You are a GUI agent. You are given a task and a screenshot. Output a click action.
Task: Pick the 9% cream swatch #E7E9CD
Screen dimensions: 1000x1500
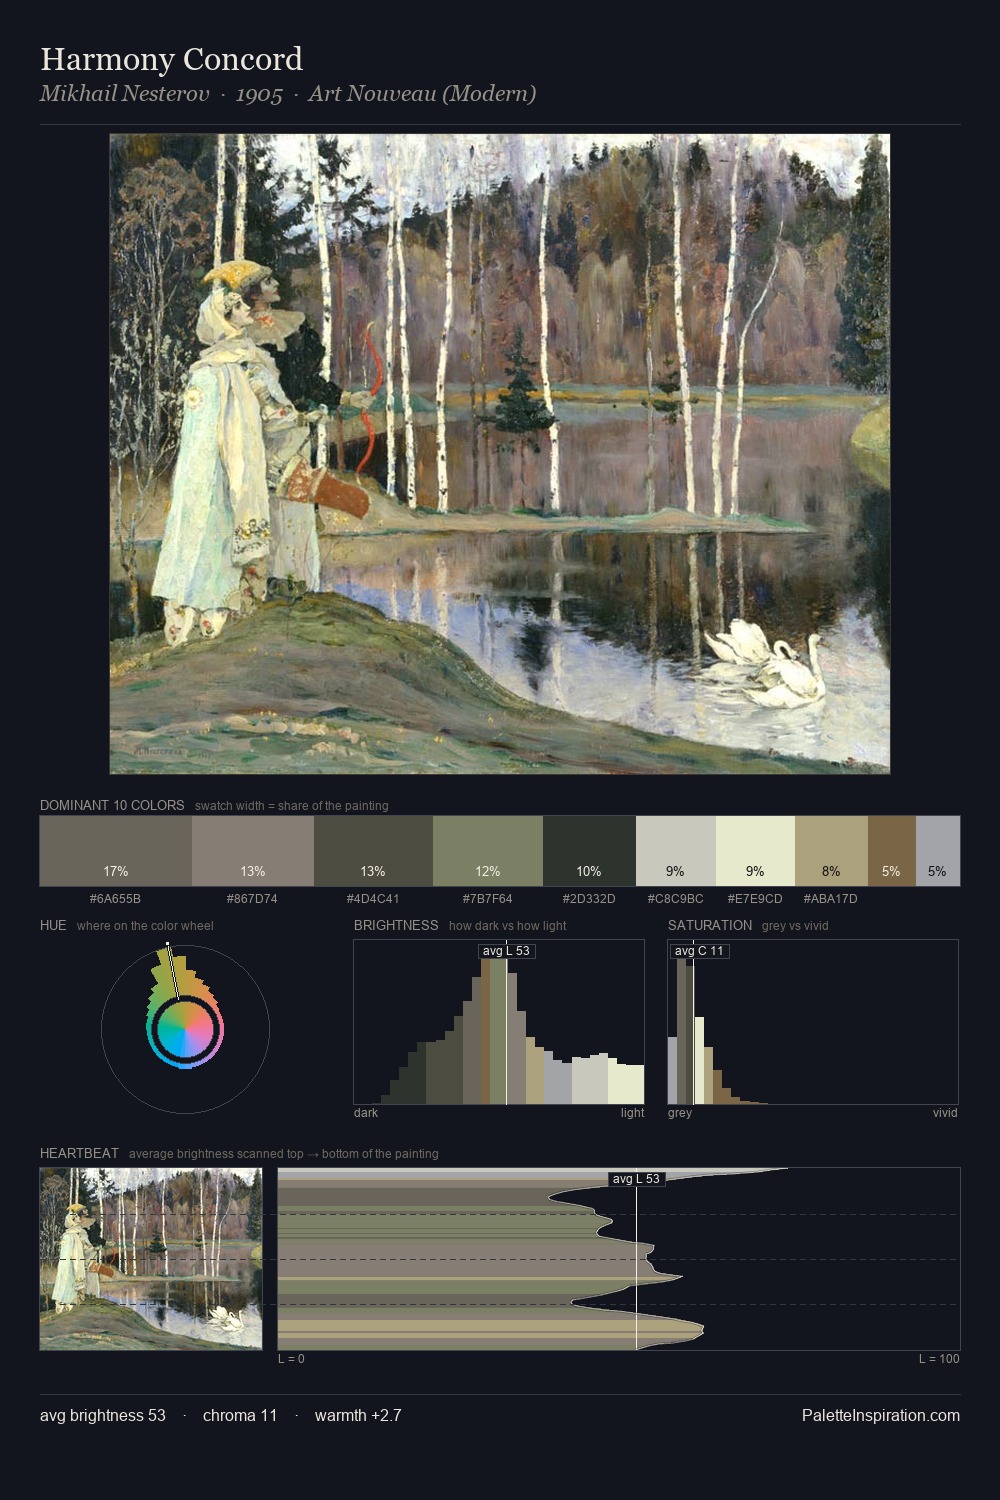(x=755, y=851)
